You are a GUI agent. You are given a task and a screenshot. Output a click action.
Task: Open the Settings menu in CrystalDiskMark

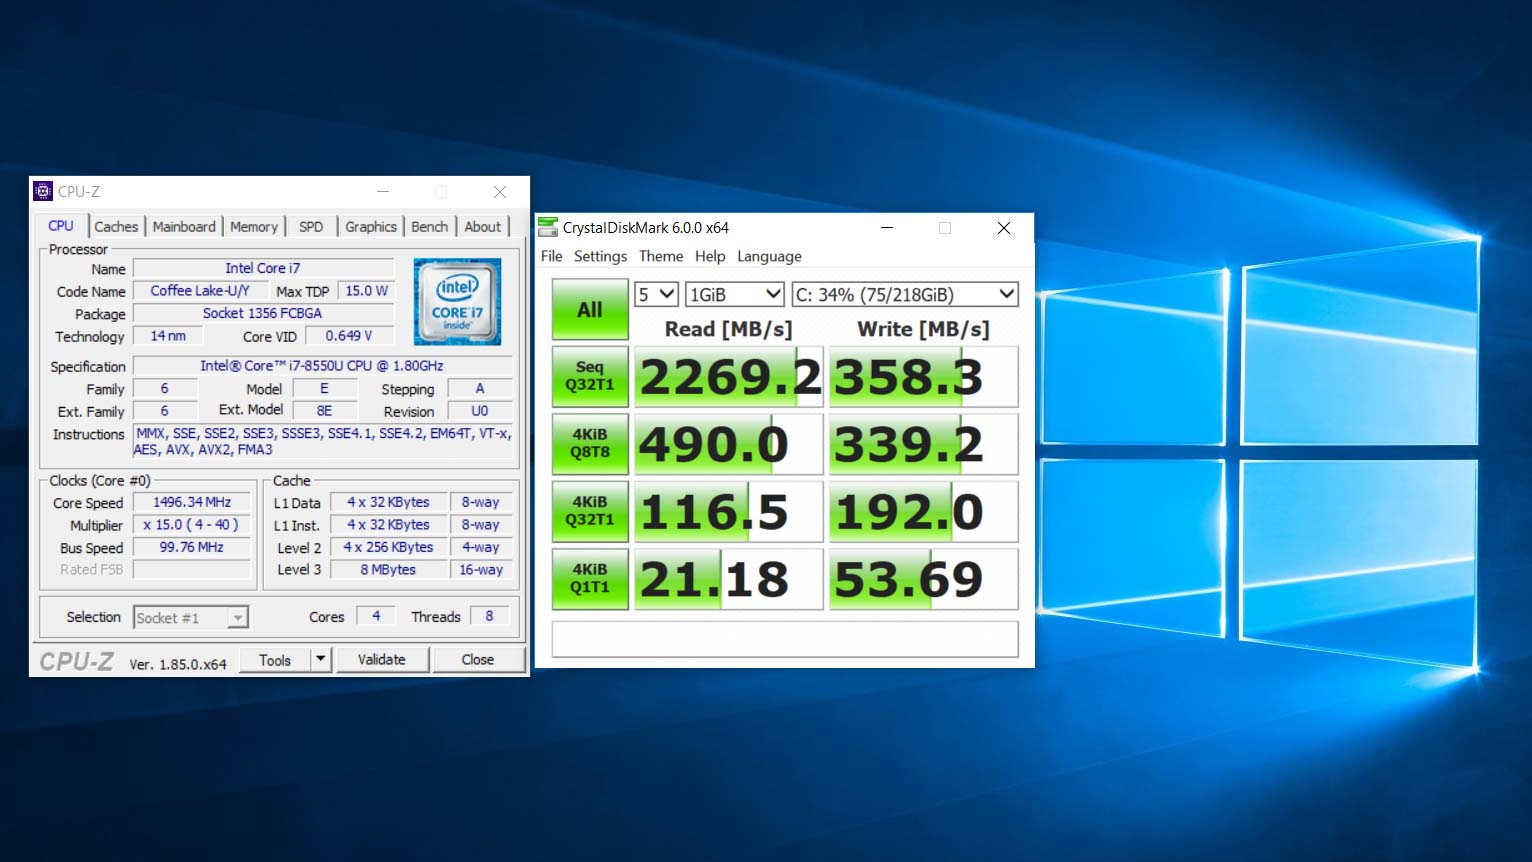(x=600, y=256)
